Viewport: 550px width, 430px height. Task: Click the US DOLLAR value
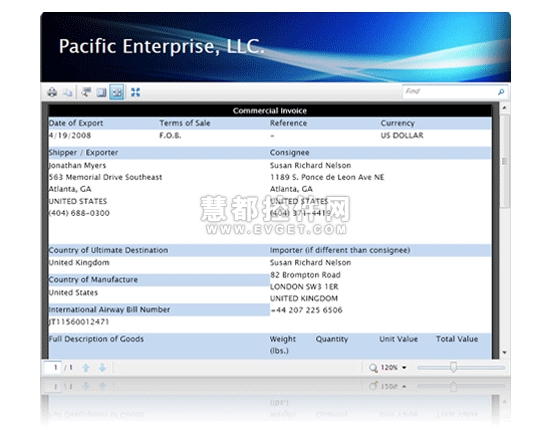coord(402,135)
